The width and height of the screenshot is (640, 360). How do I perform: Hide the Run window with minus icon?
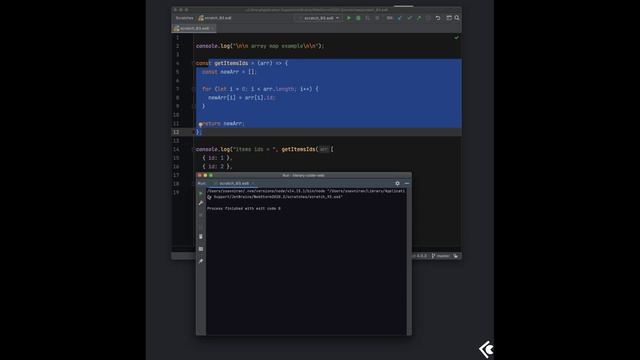(407, 183)
